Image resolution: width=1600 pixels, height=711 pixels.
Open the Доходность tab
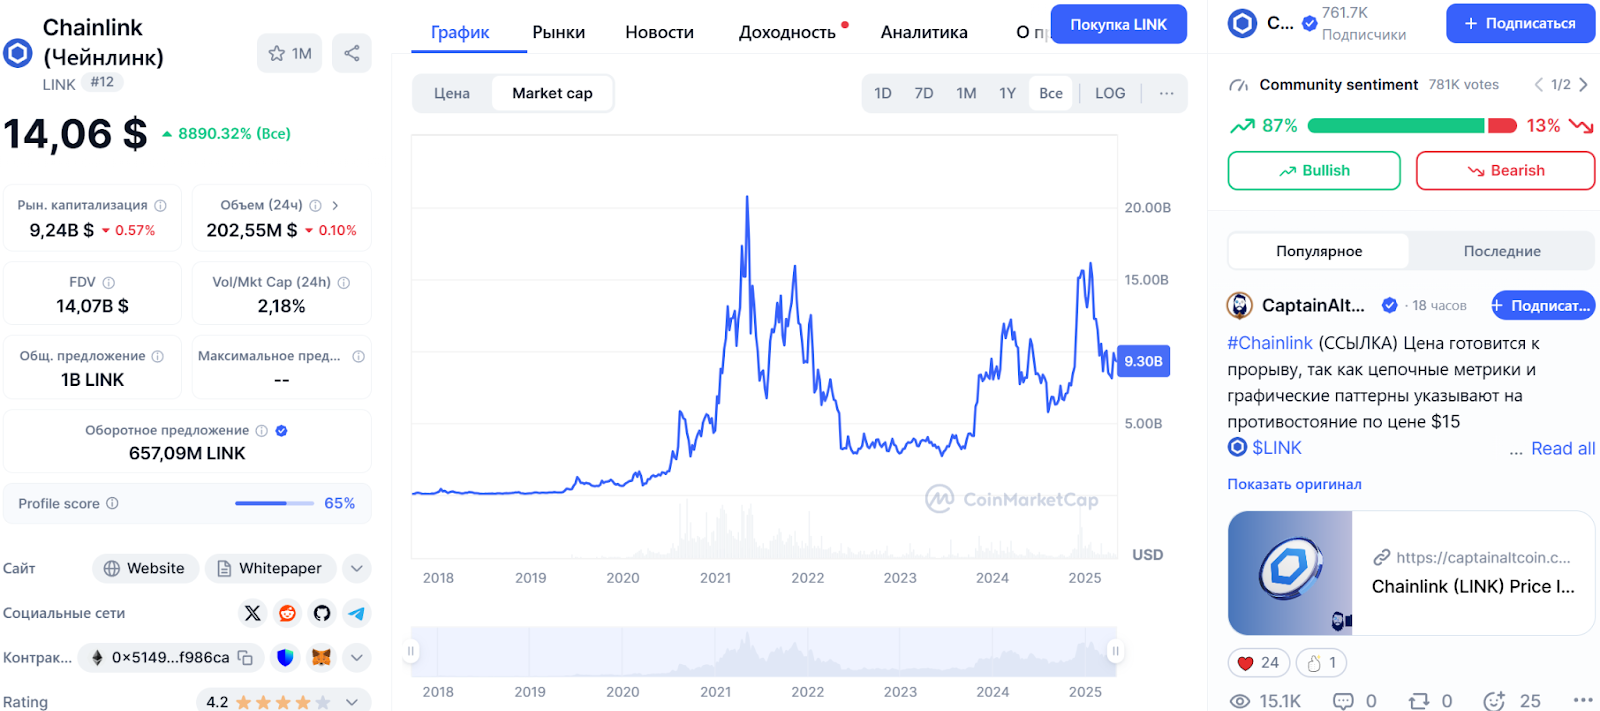788,32
